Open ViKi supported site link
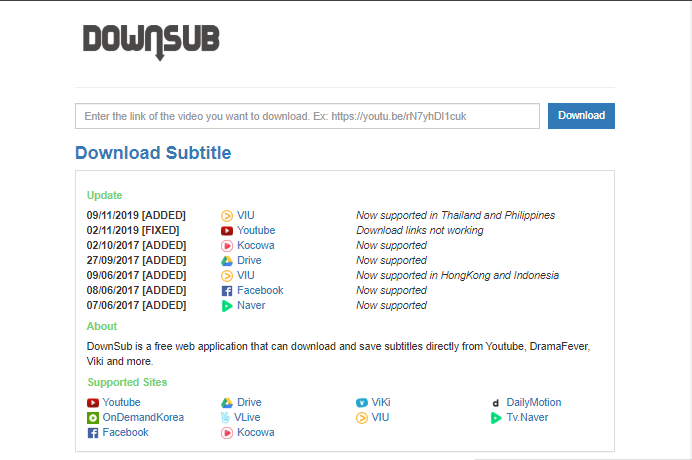The image size is (692, 460). (x=381, y=402)
